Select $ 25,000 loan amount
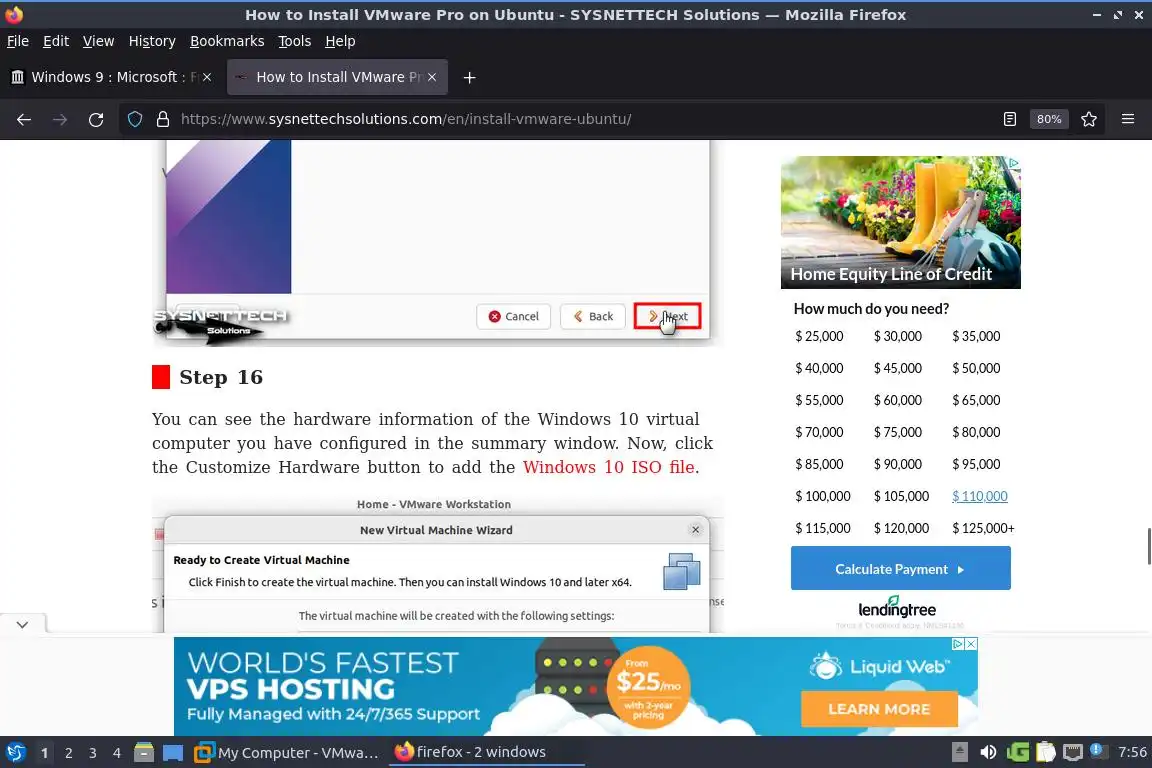Screen dimensions: 1152x768 (x=819, y=337)
